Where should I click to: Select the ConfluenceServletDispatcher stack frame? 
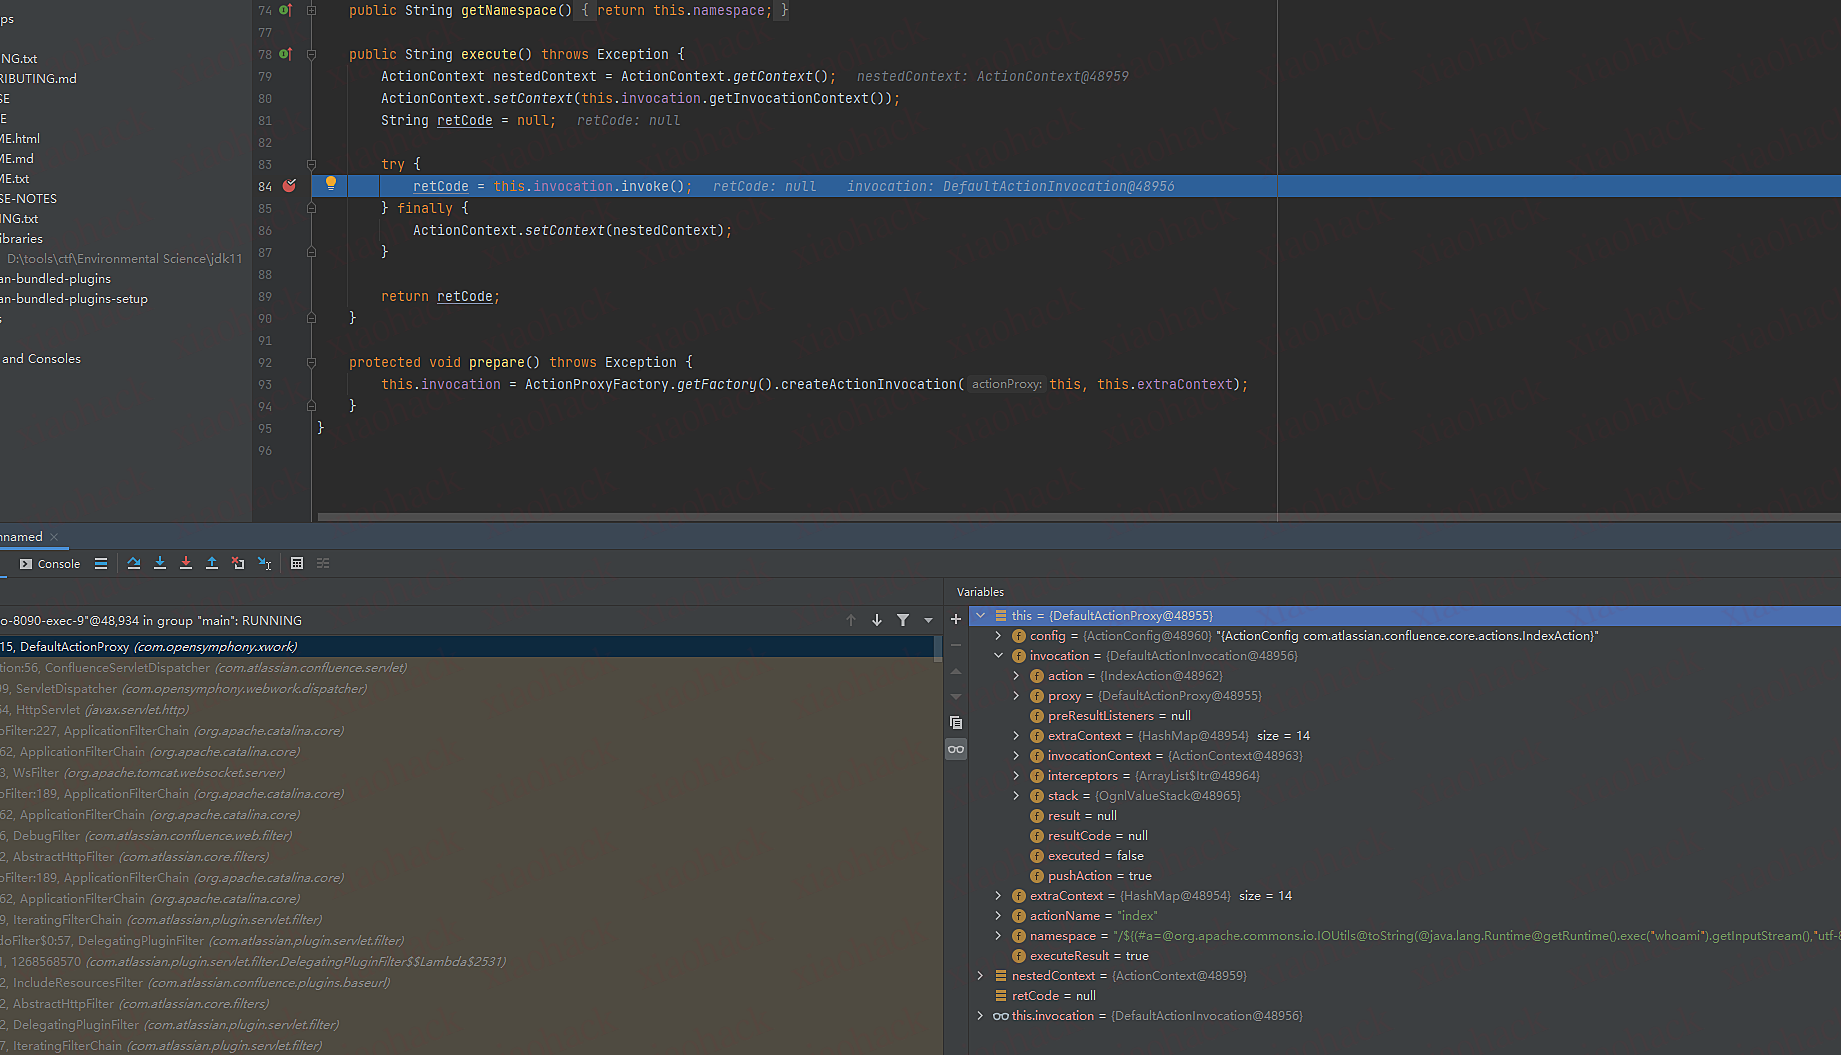coord(466,668)
